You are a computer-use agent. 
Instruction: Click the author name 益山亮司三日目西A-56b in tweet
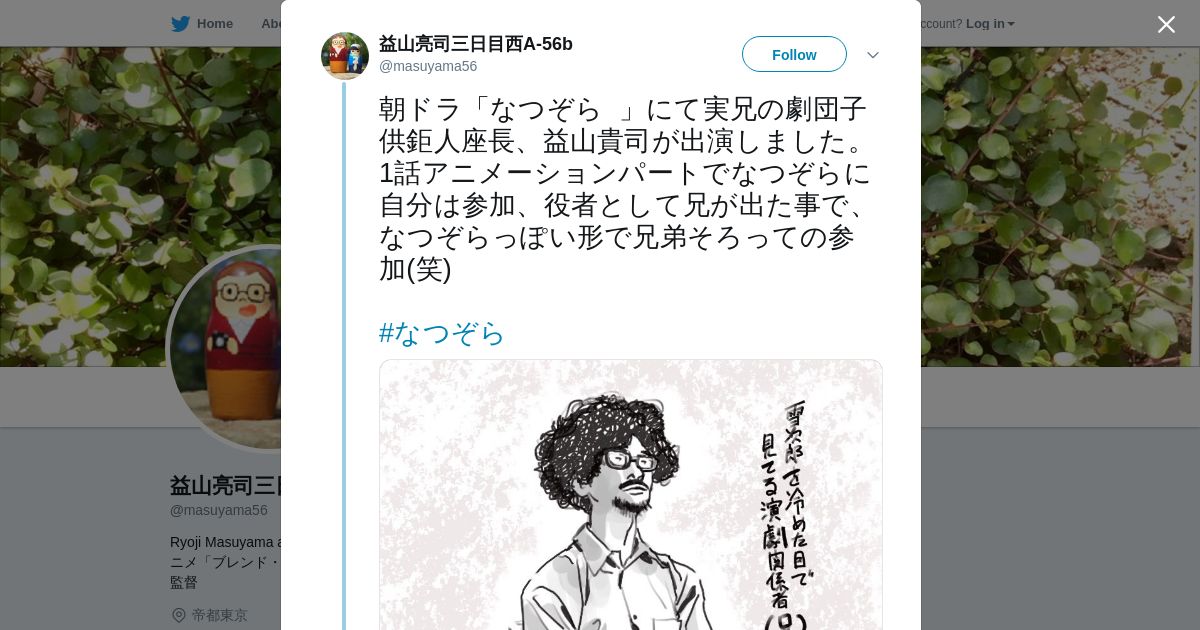(x=476, y=44)
